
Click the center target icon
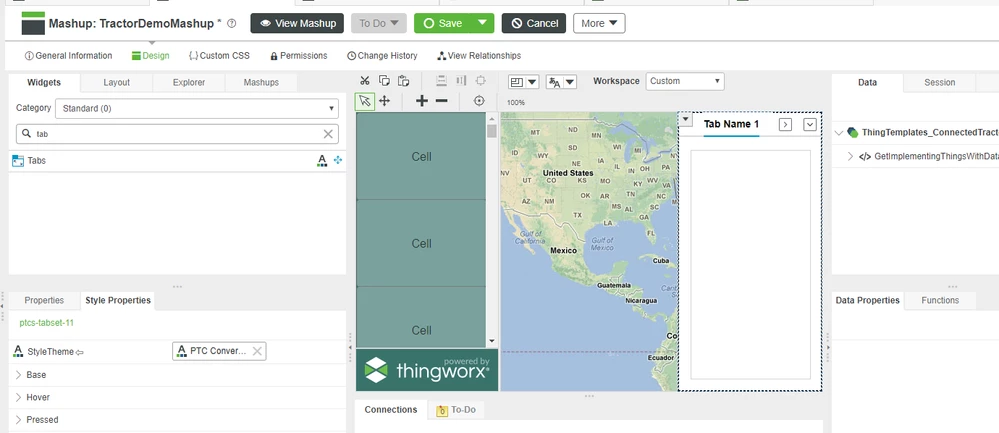tap(479, 101)
